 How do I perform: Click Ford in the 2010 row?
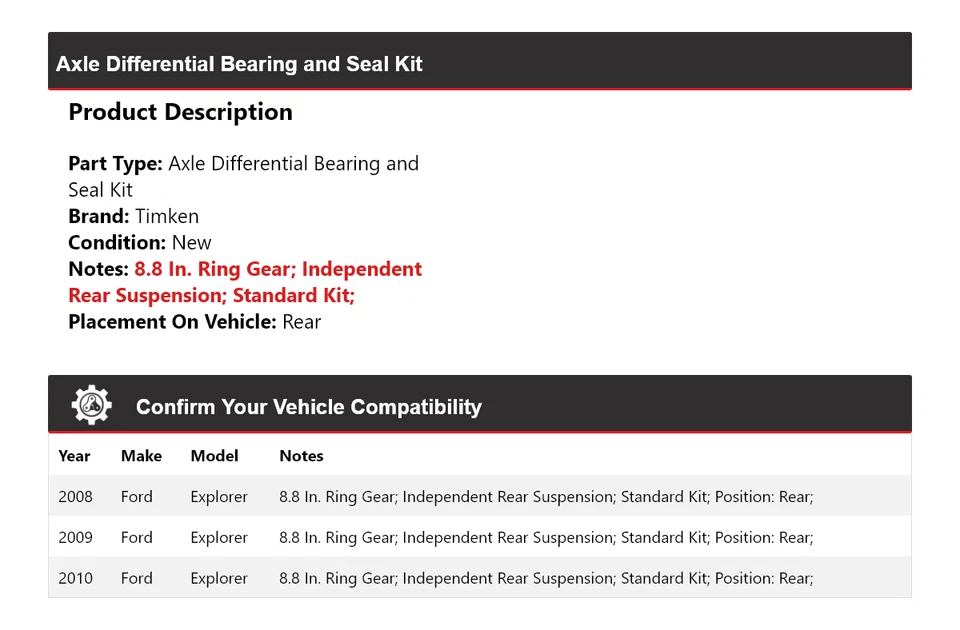click(137, 578)
